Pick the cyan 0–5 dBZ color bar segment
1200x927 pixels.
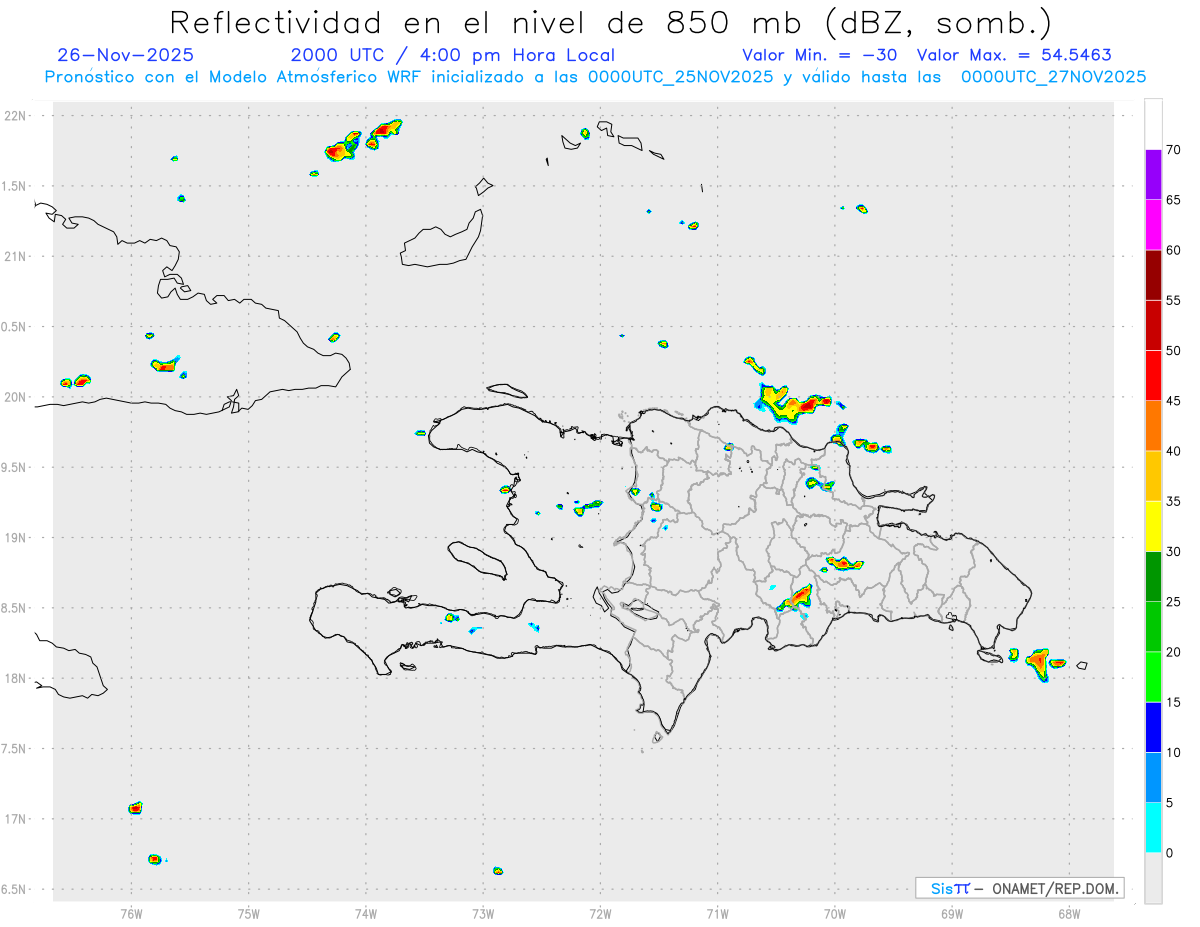coord(1153,828)
